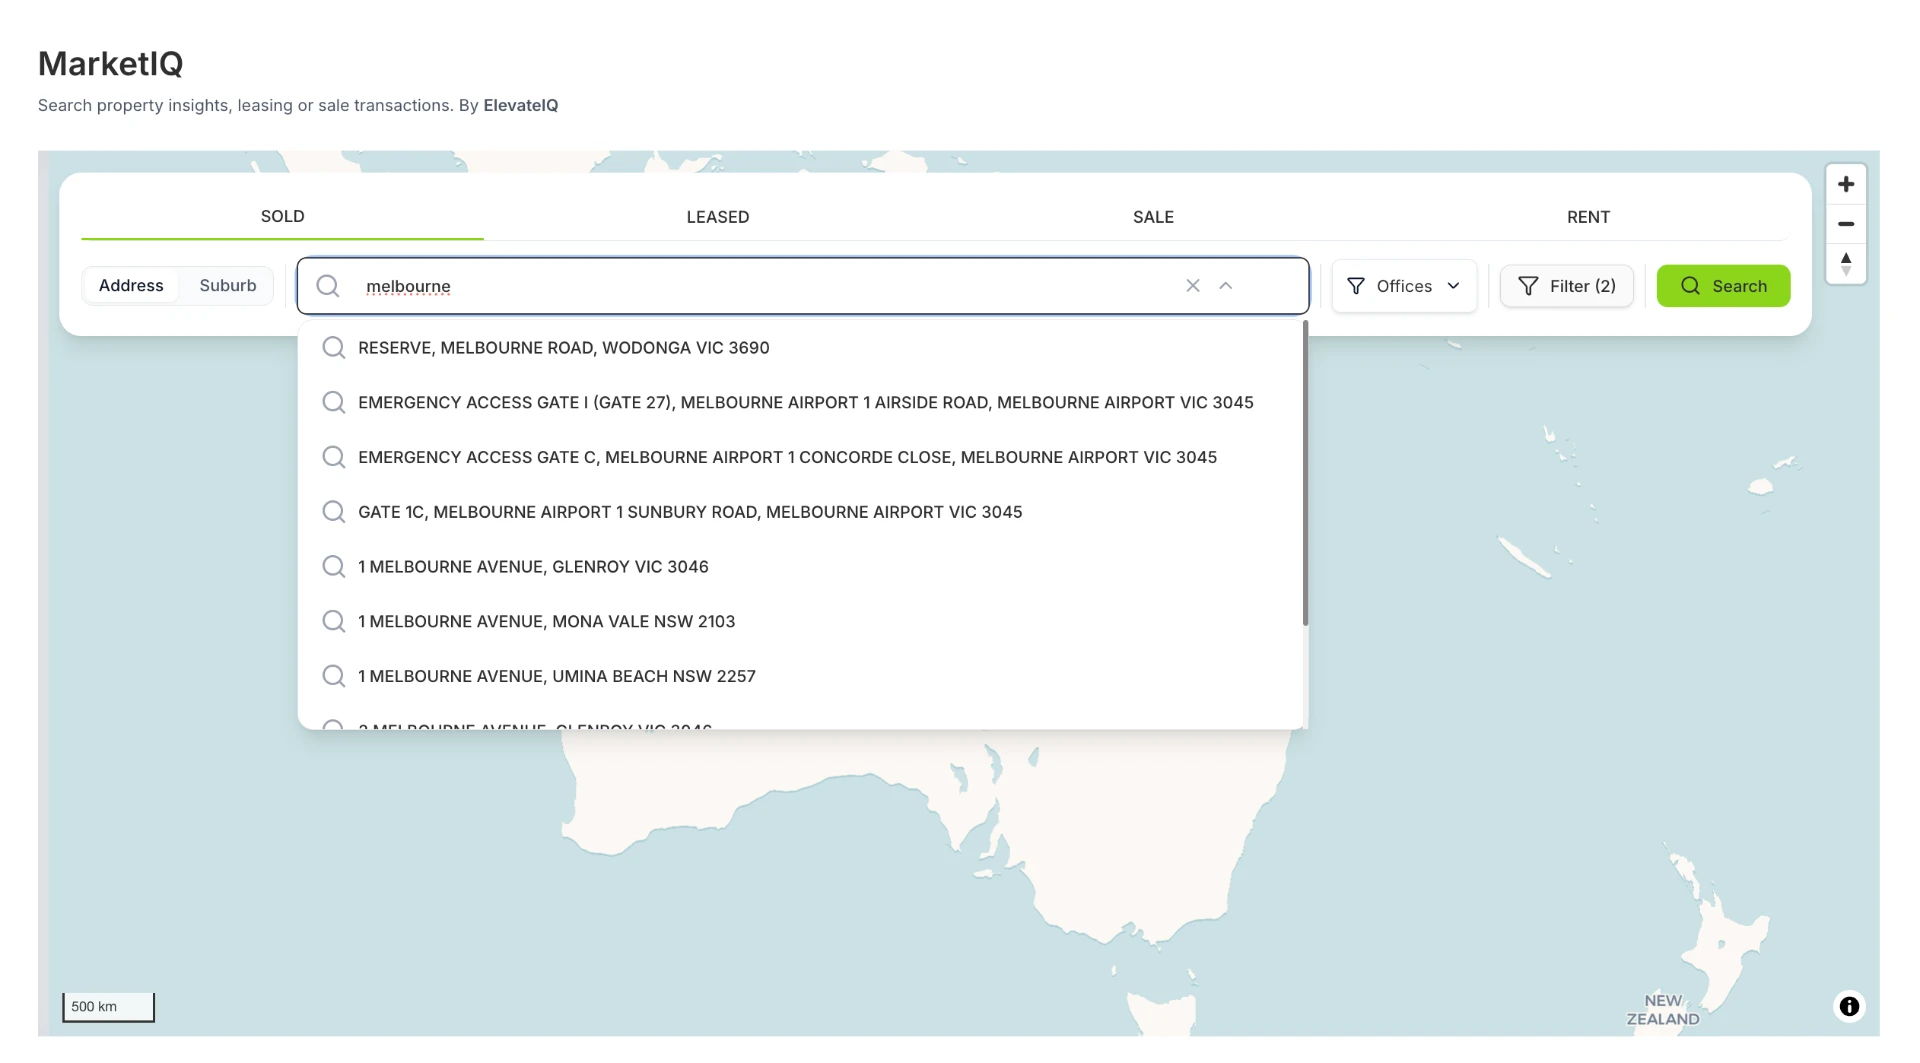Choose 1 Melbourne Avenue, Glenroy suggestion
The width and height of the screenshot is (1920, 1063).
click(x=800, y=567)
